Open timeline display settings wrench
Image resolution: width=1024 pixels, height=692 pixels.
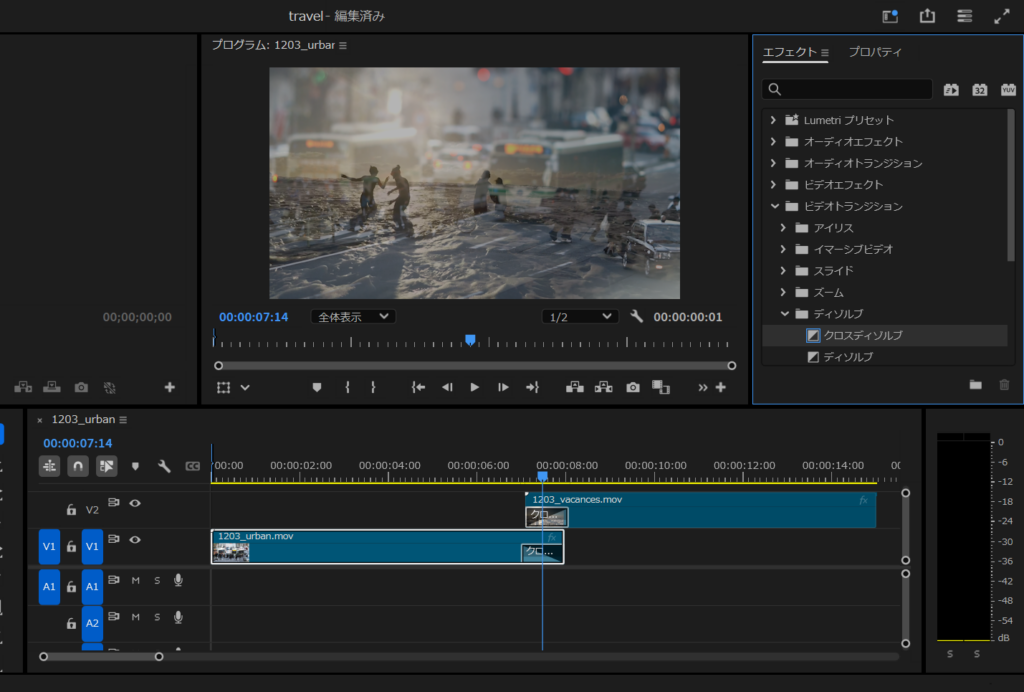coord(164,466)
